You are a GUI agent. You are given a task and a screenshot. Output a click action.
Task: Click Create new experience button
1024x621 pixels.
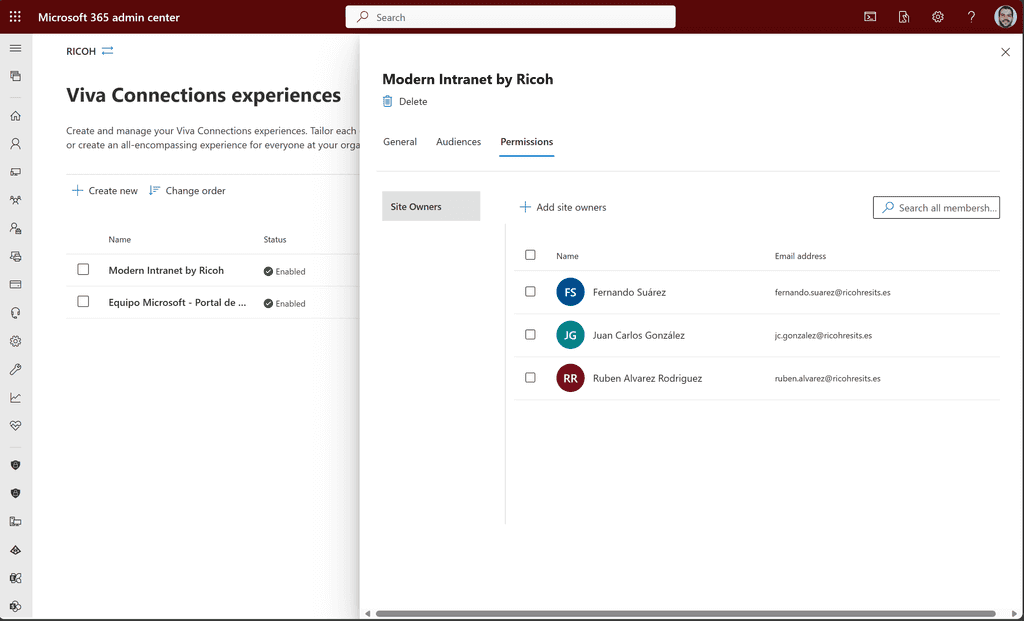[x=105, y=191]
